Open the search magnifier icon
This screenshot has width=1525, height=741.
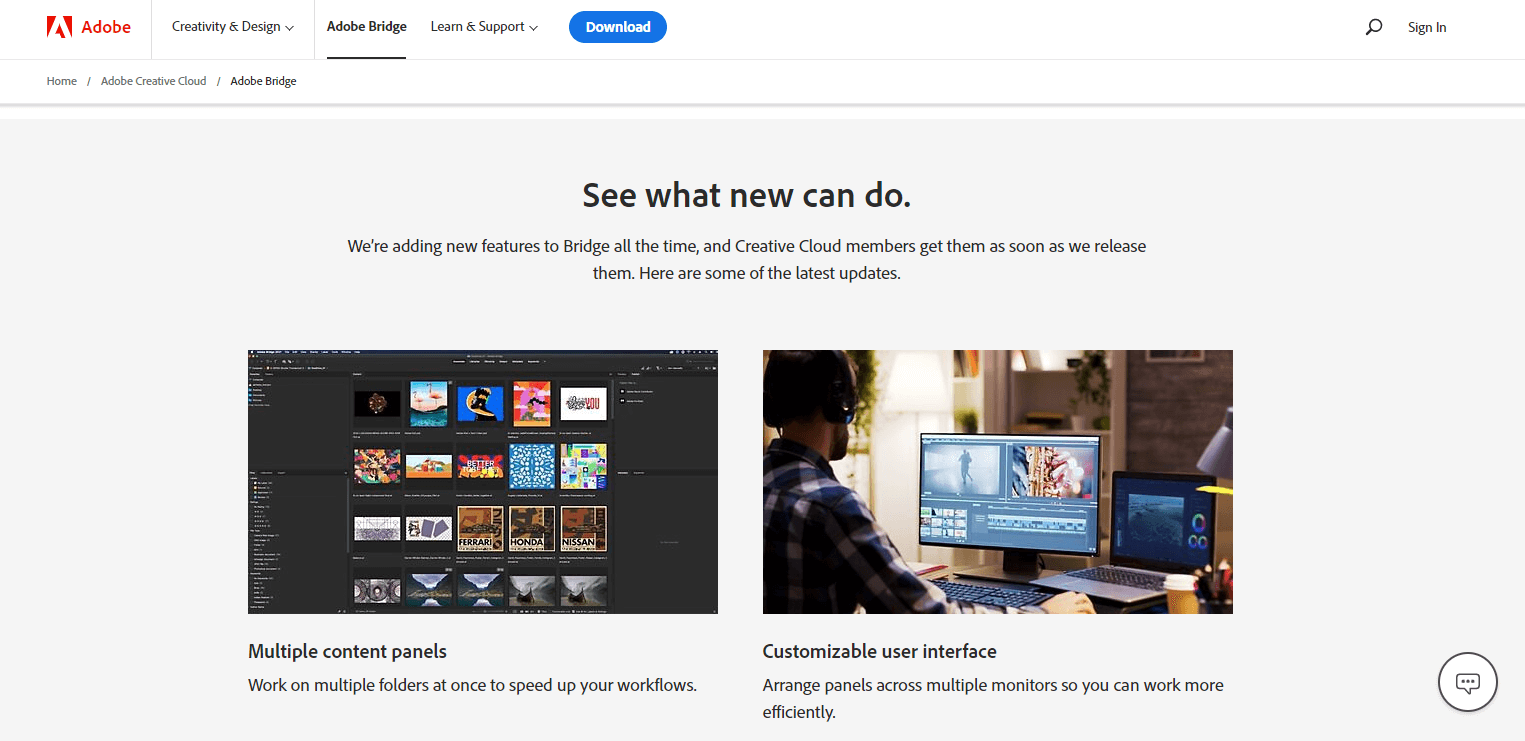pyautogui.click(x=1374, y=27)
